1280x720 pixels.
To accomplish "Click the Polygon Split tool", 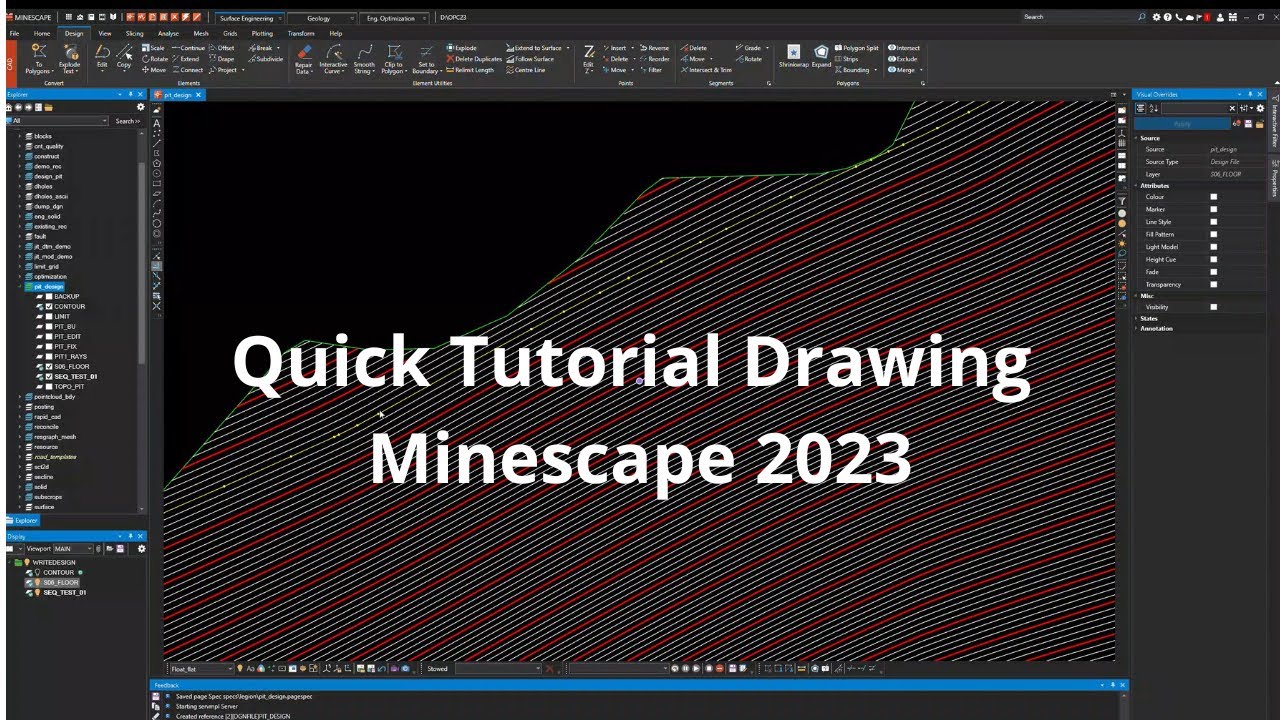I will pyautogui.click(x=856, y=48).
